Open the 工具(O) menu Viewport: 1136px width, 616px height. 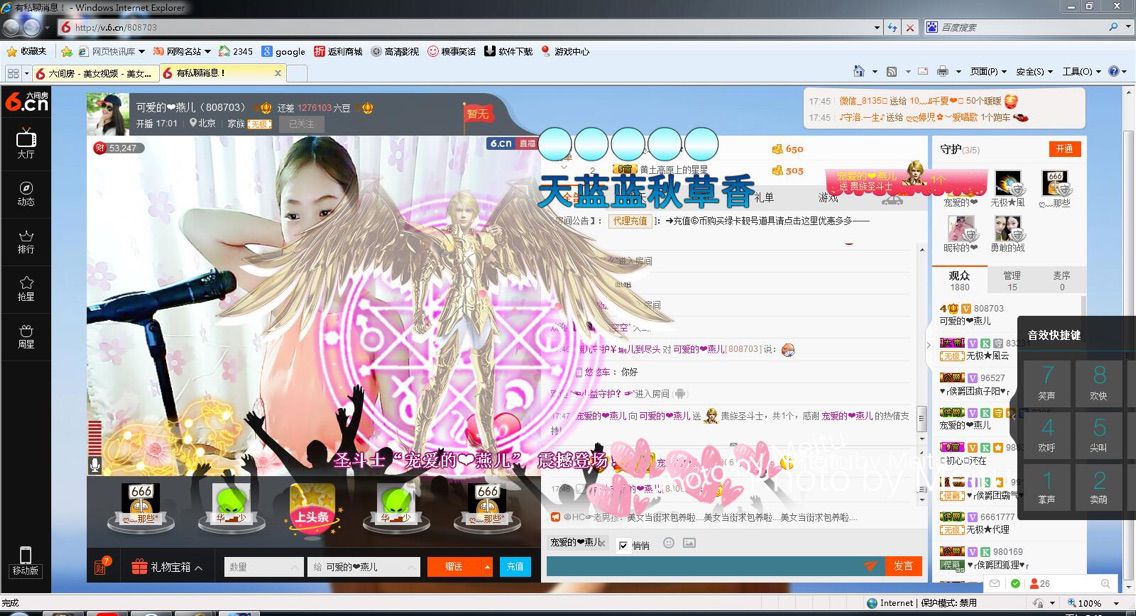[1081, 71]
